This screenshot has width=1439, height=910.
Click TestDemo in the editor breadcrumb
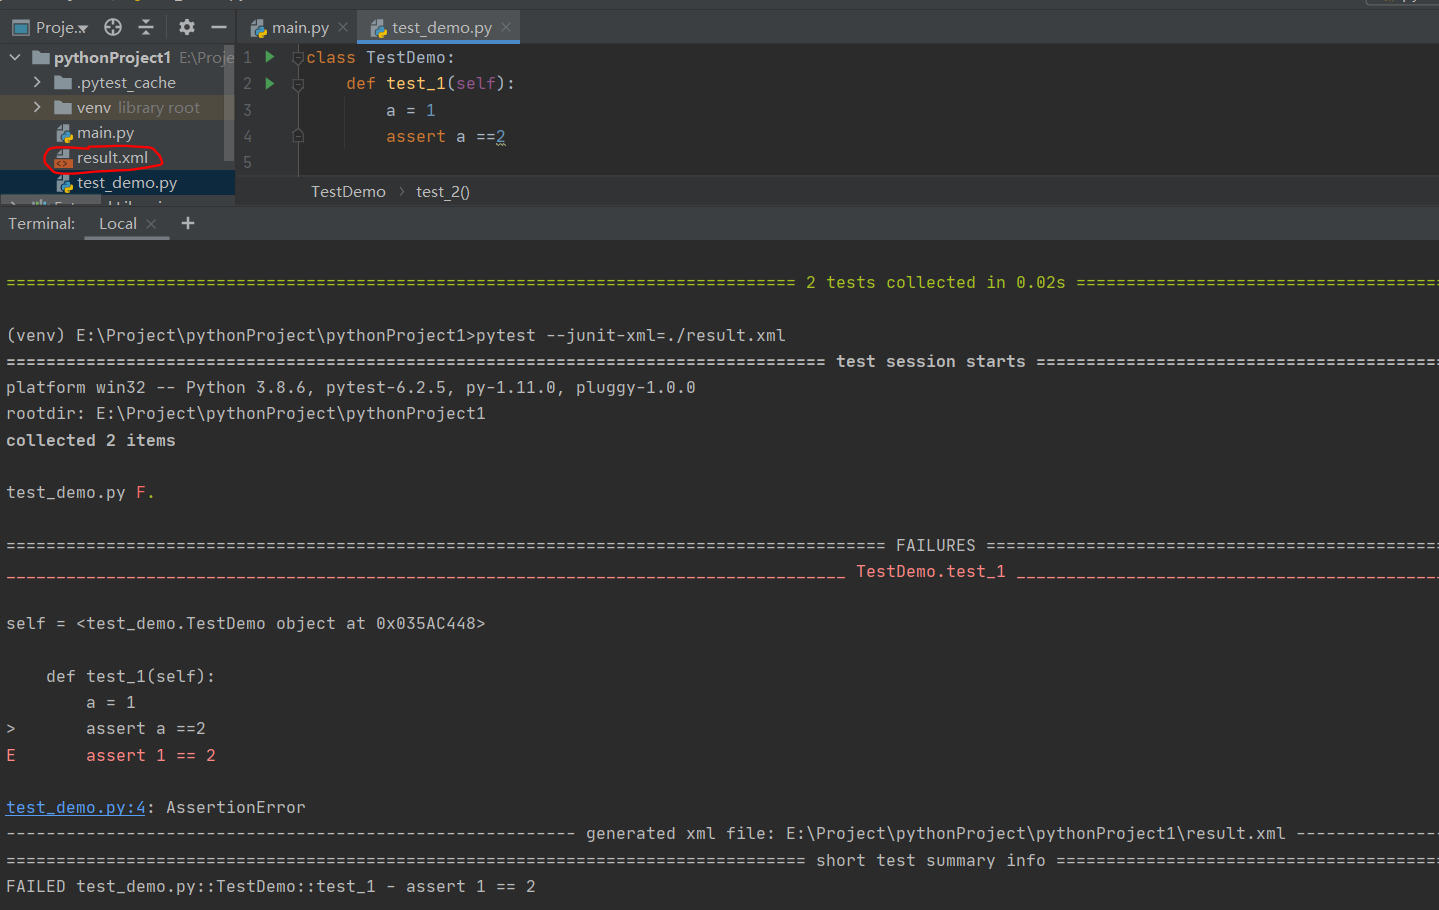point(348,191)
